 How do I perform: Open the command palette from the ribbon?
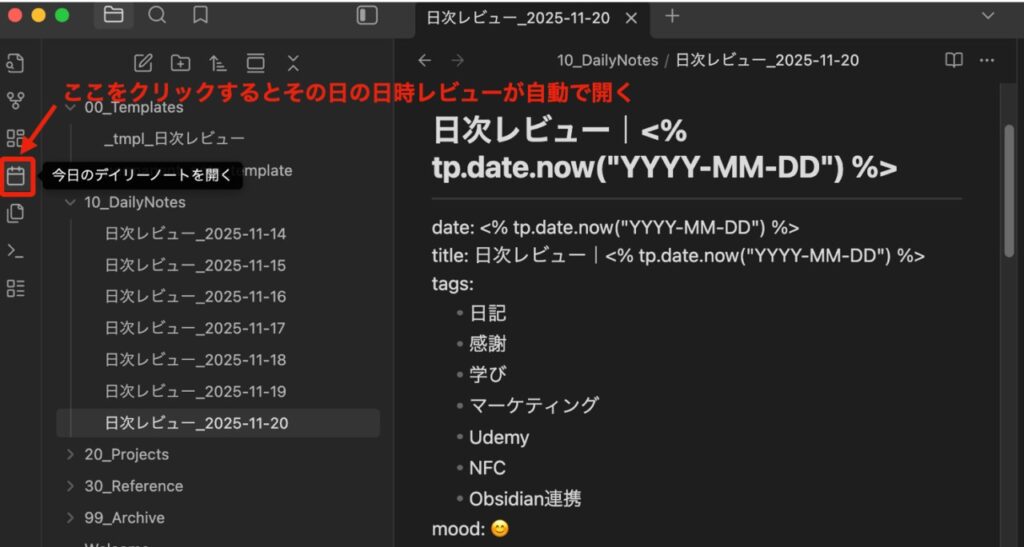tap(16, 251)
